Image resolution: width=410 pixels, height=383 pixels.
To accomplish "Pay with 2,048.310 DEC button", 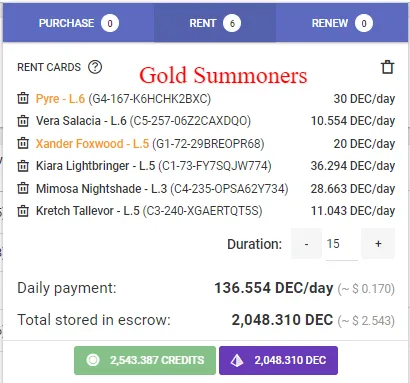I will [278, 360].
